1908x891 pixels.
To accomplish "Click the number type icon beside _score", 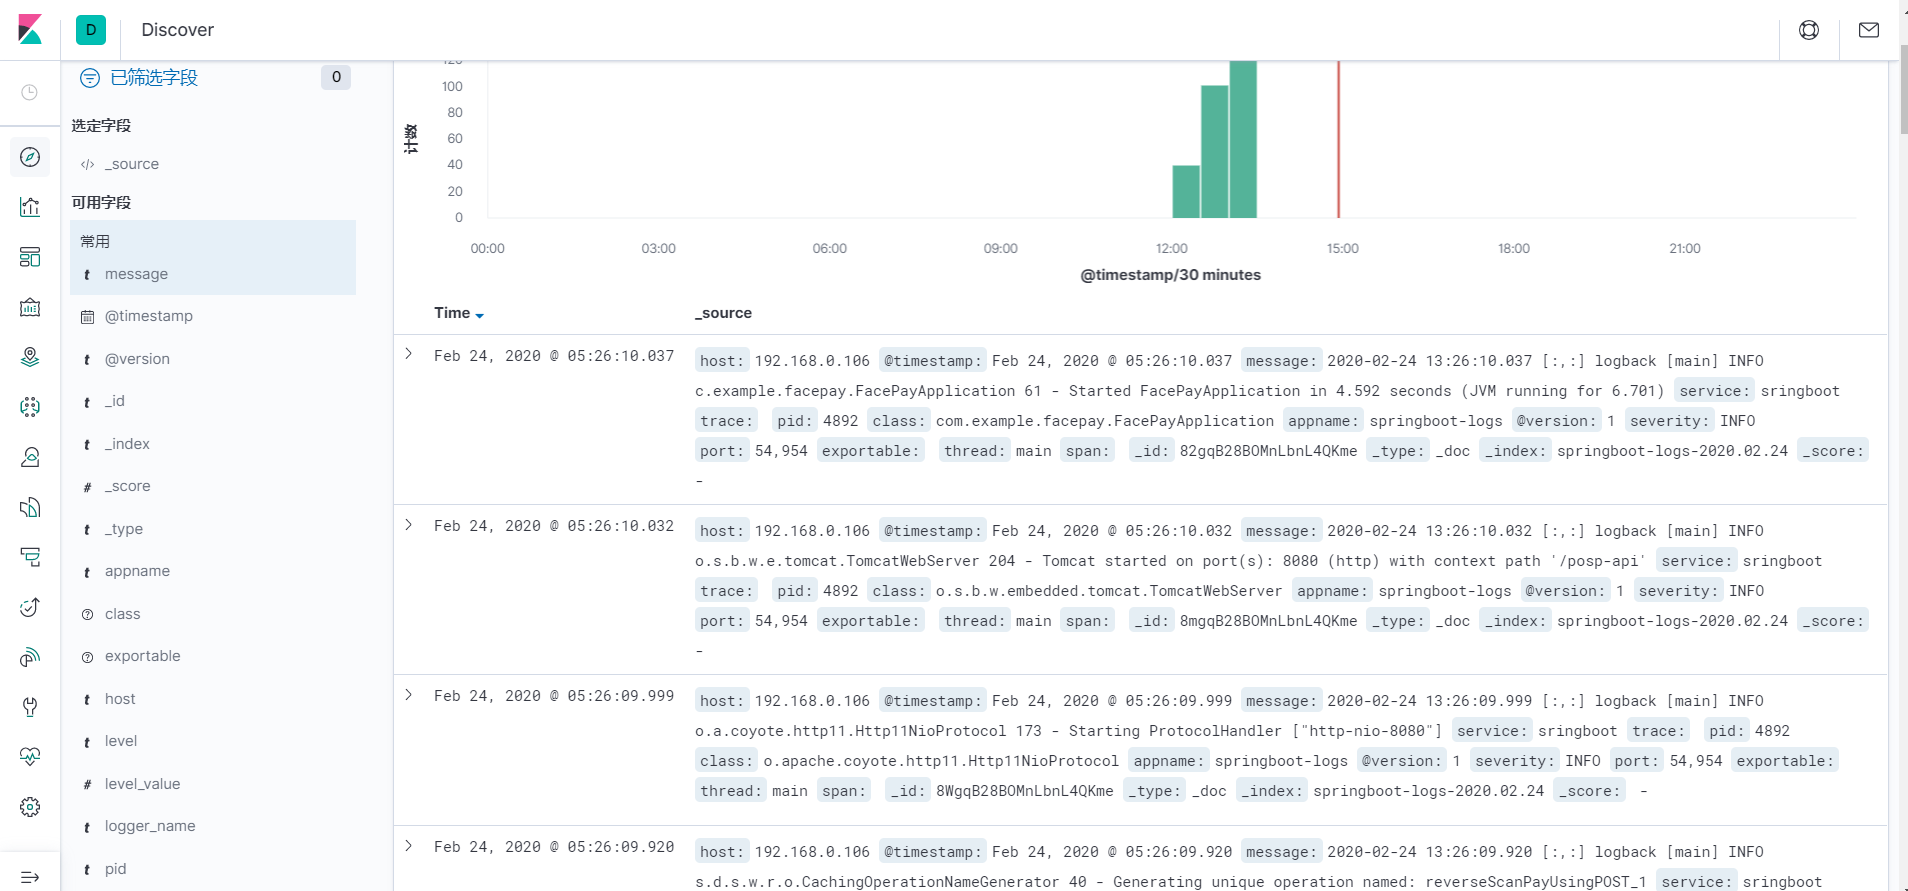I will (88, 487).
